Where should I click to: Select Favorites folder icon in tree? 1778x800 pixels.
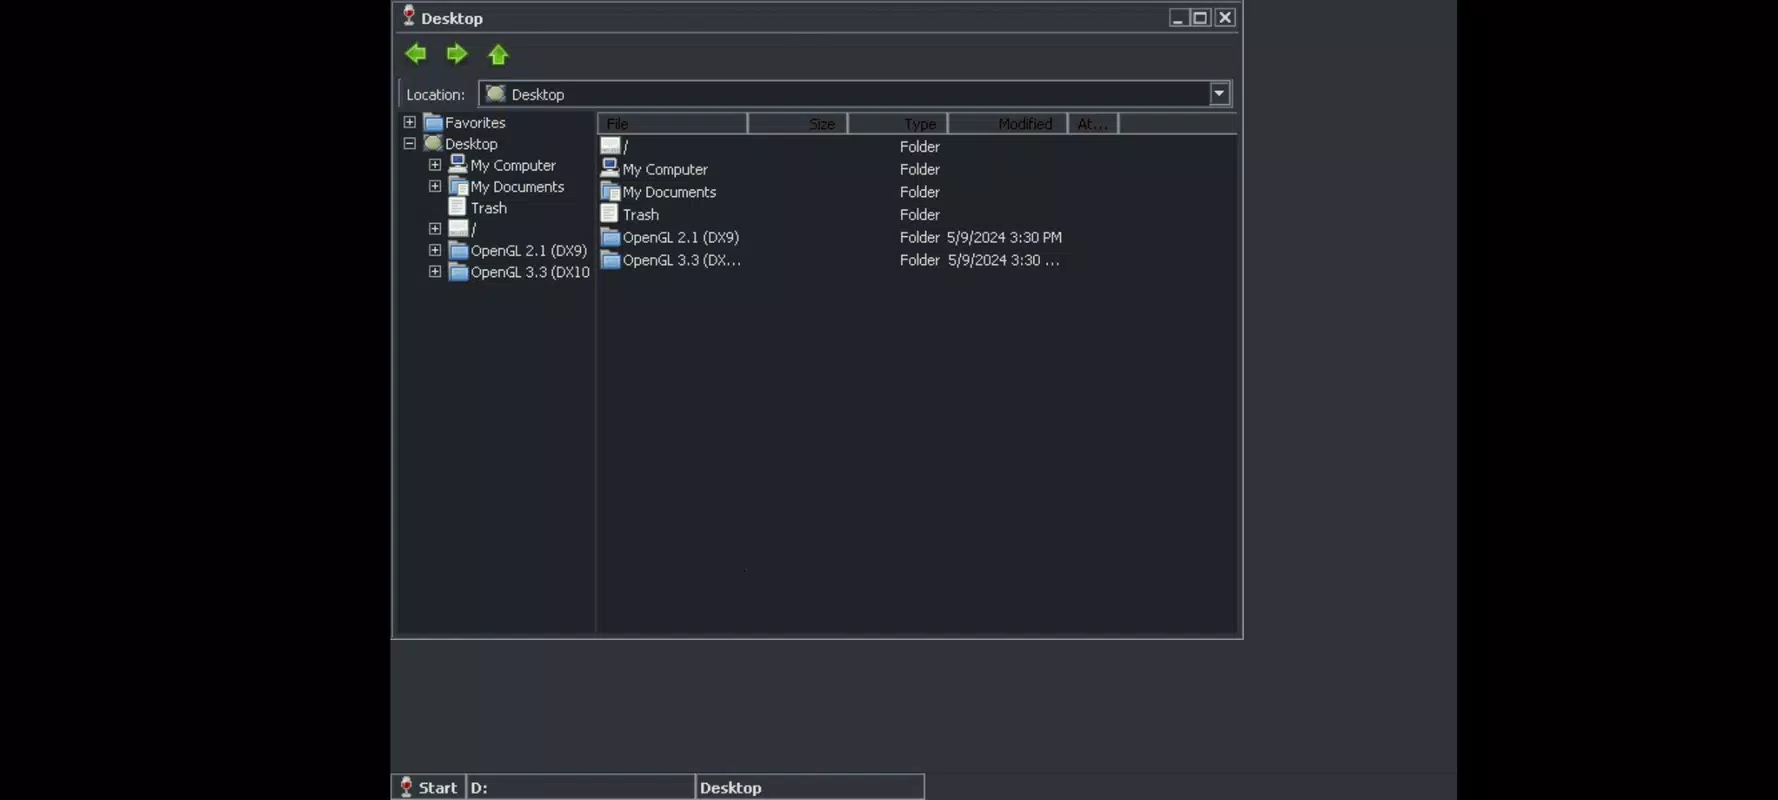[433, 122]
